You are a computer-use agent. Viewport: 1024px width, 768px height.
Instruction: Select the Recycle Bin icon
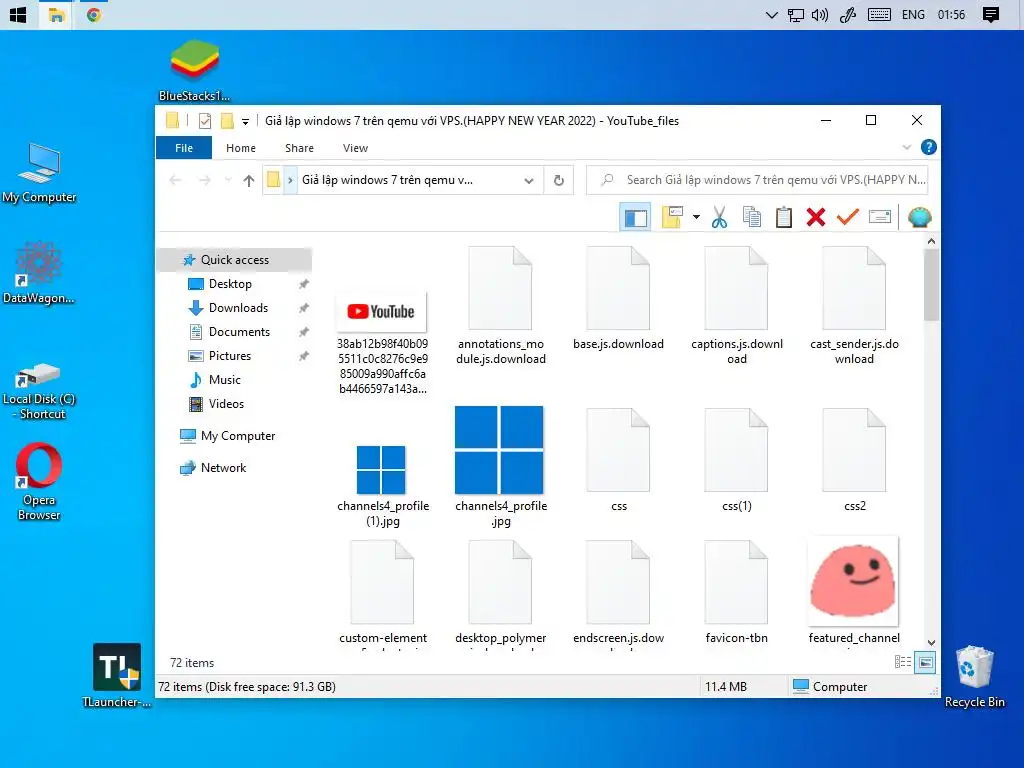point(974,677)
